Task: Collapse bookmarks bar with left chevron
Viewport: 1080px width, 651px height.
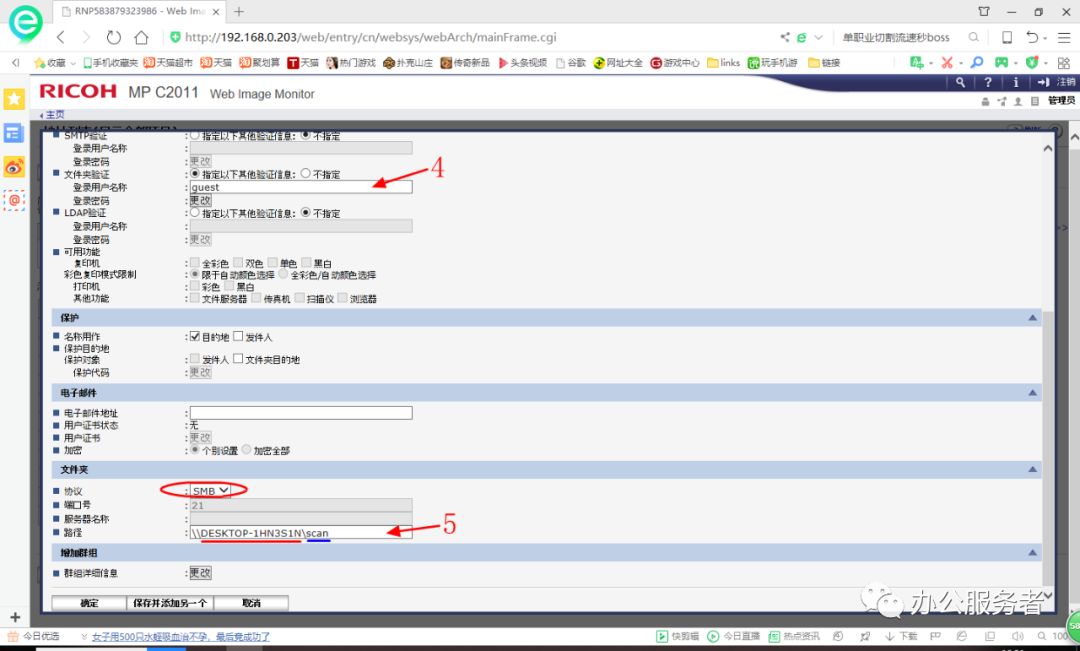Action: [x=15, y=63]
